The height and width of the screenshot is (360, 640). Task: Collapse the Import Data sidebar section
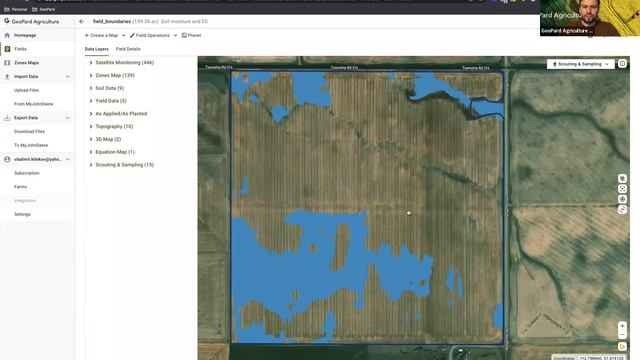(x=67, y=77)
